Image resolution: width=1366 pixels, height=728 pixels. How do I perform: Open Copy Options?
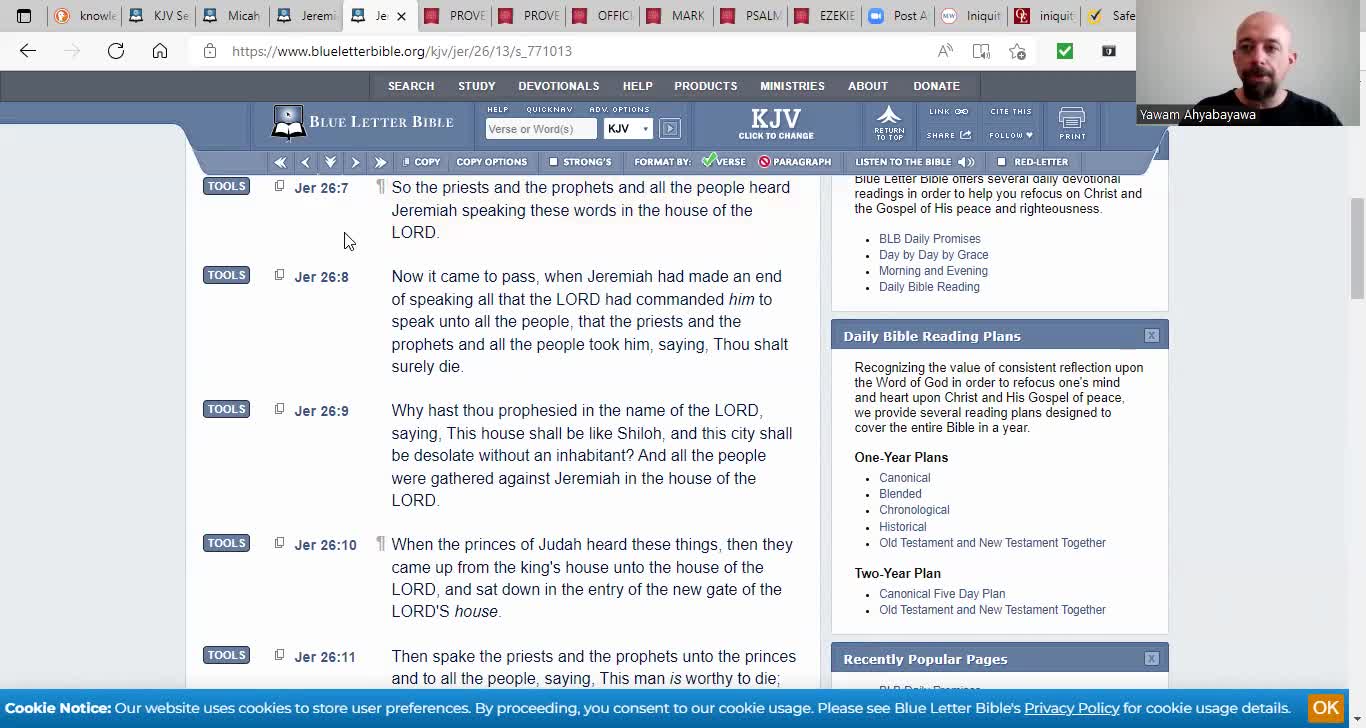coord(491,162)
